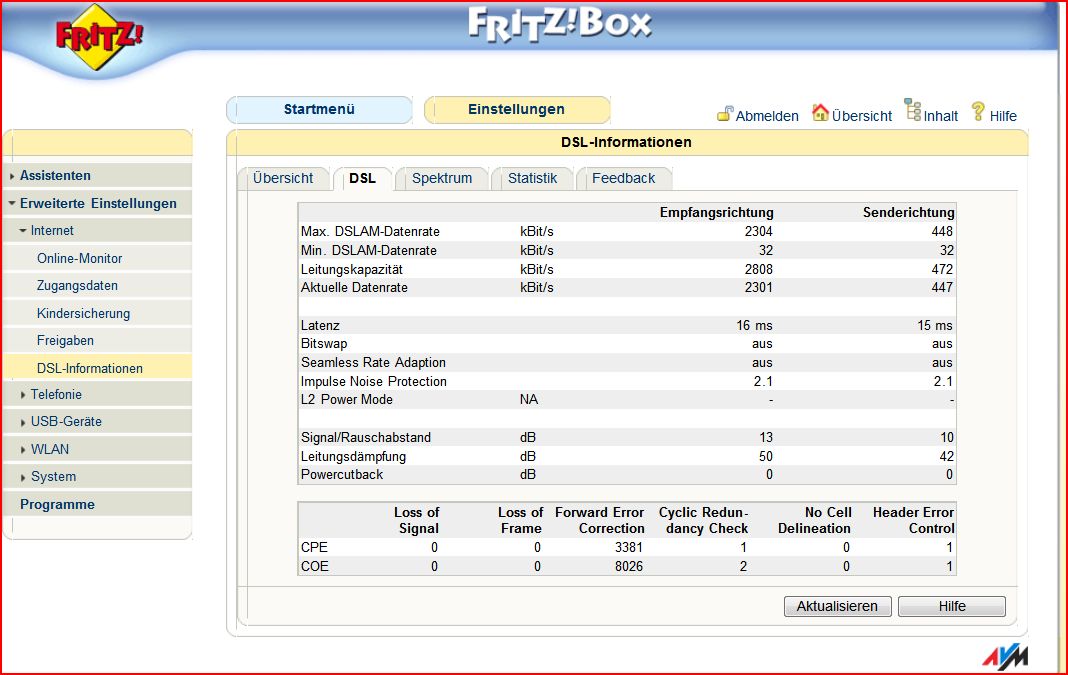Open the Einstellungen tab
The height and width of the screenshot is (675, 1068).
point(516,109)
